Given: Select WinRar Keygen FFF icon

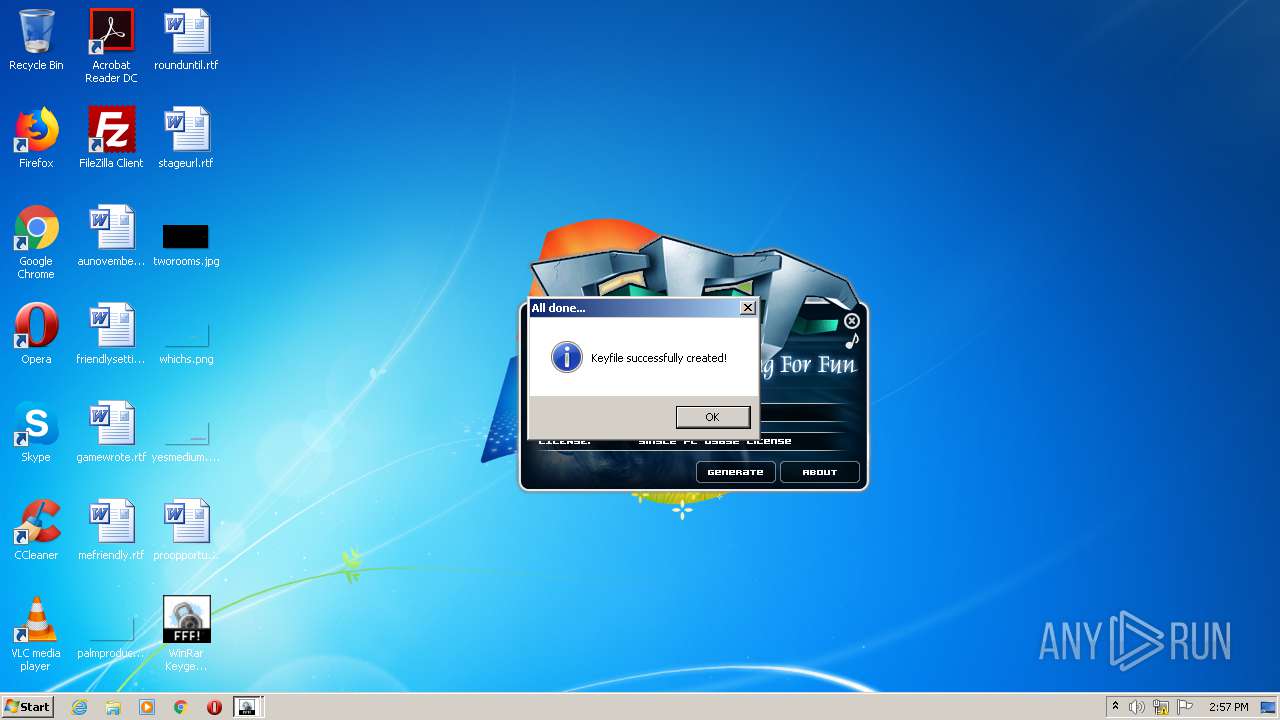Looking at the screenshot, I should (x=186, y=634).
